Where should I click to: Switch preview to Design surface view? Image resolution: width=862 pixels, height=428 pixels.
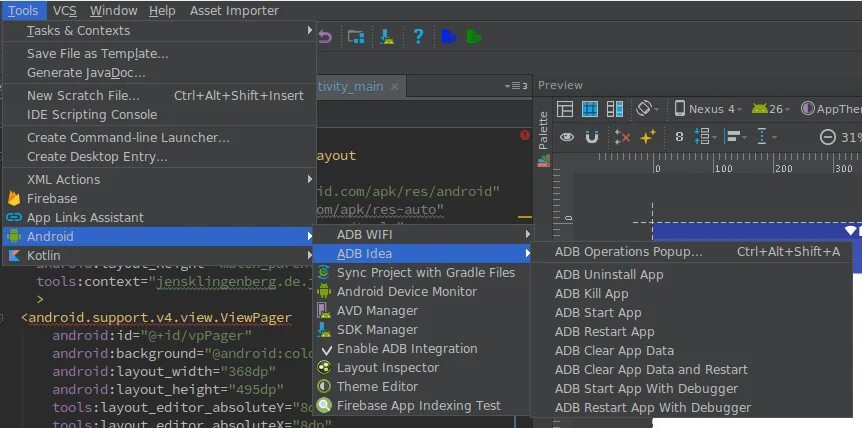coord(565,109)
